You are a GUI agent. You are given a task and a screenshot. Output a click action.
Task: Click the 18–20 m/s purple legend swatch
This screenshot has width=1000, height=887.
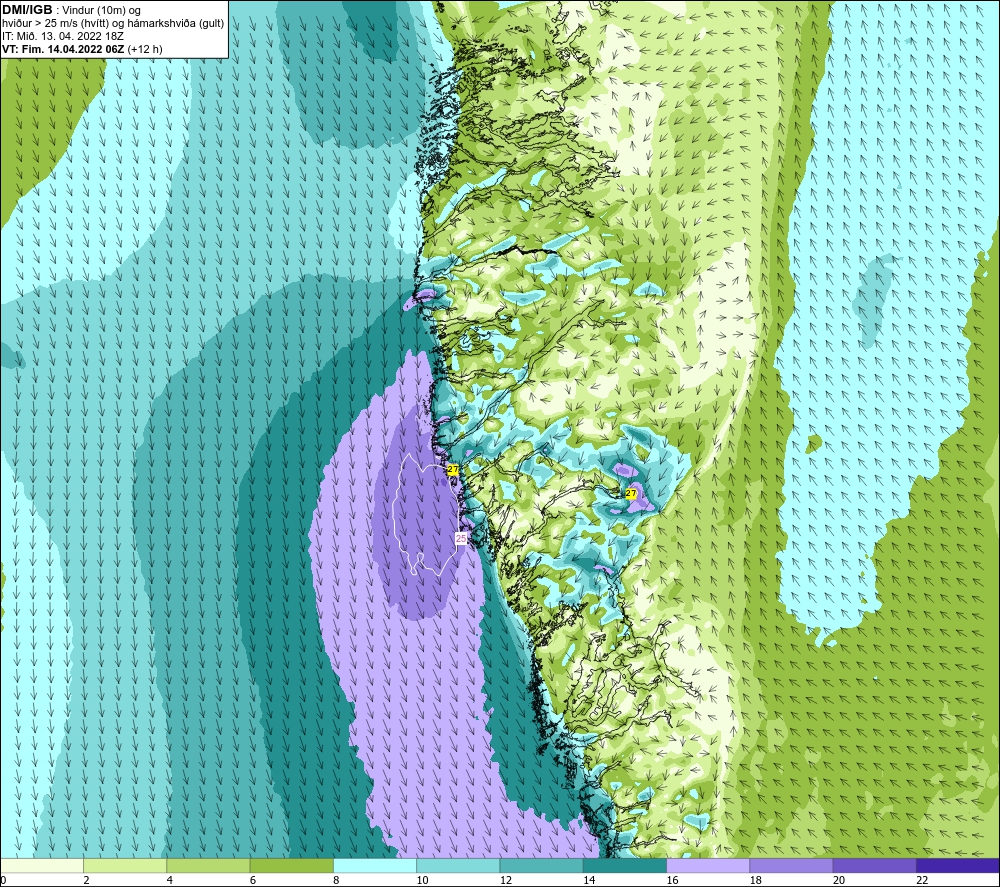791,865
